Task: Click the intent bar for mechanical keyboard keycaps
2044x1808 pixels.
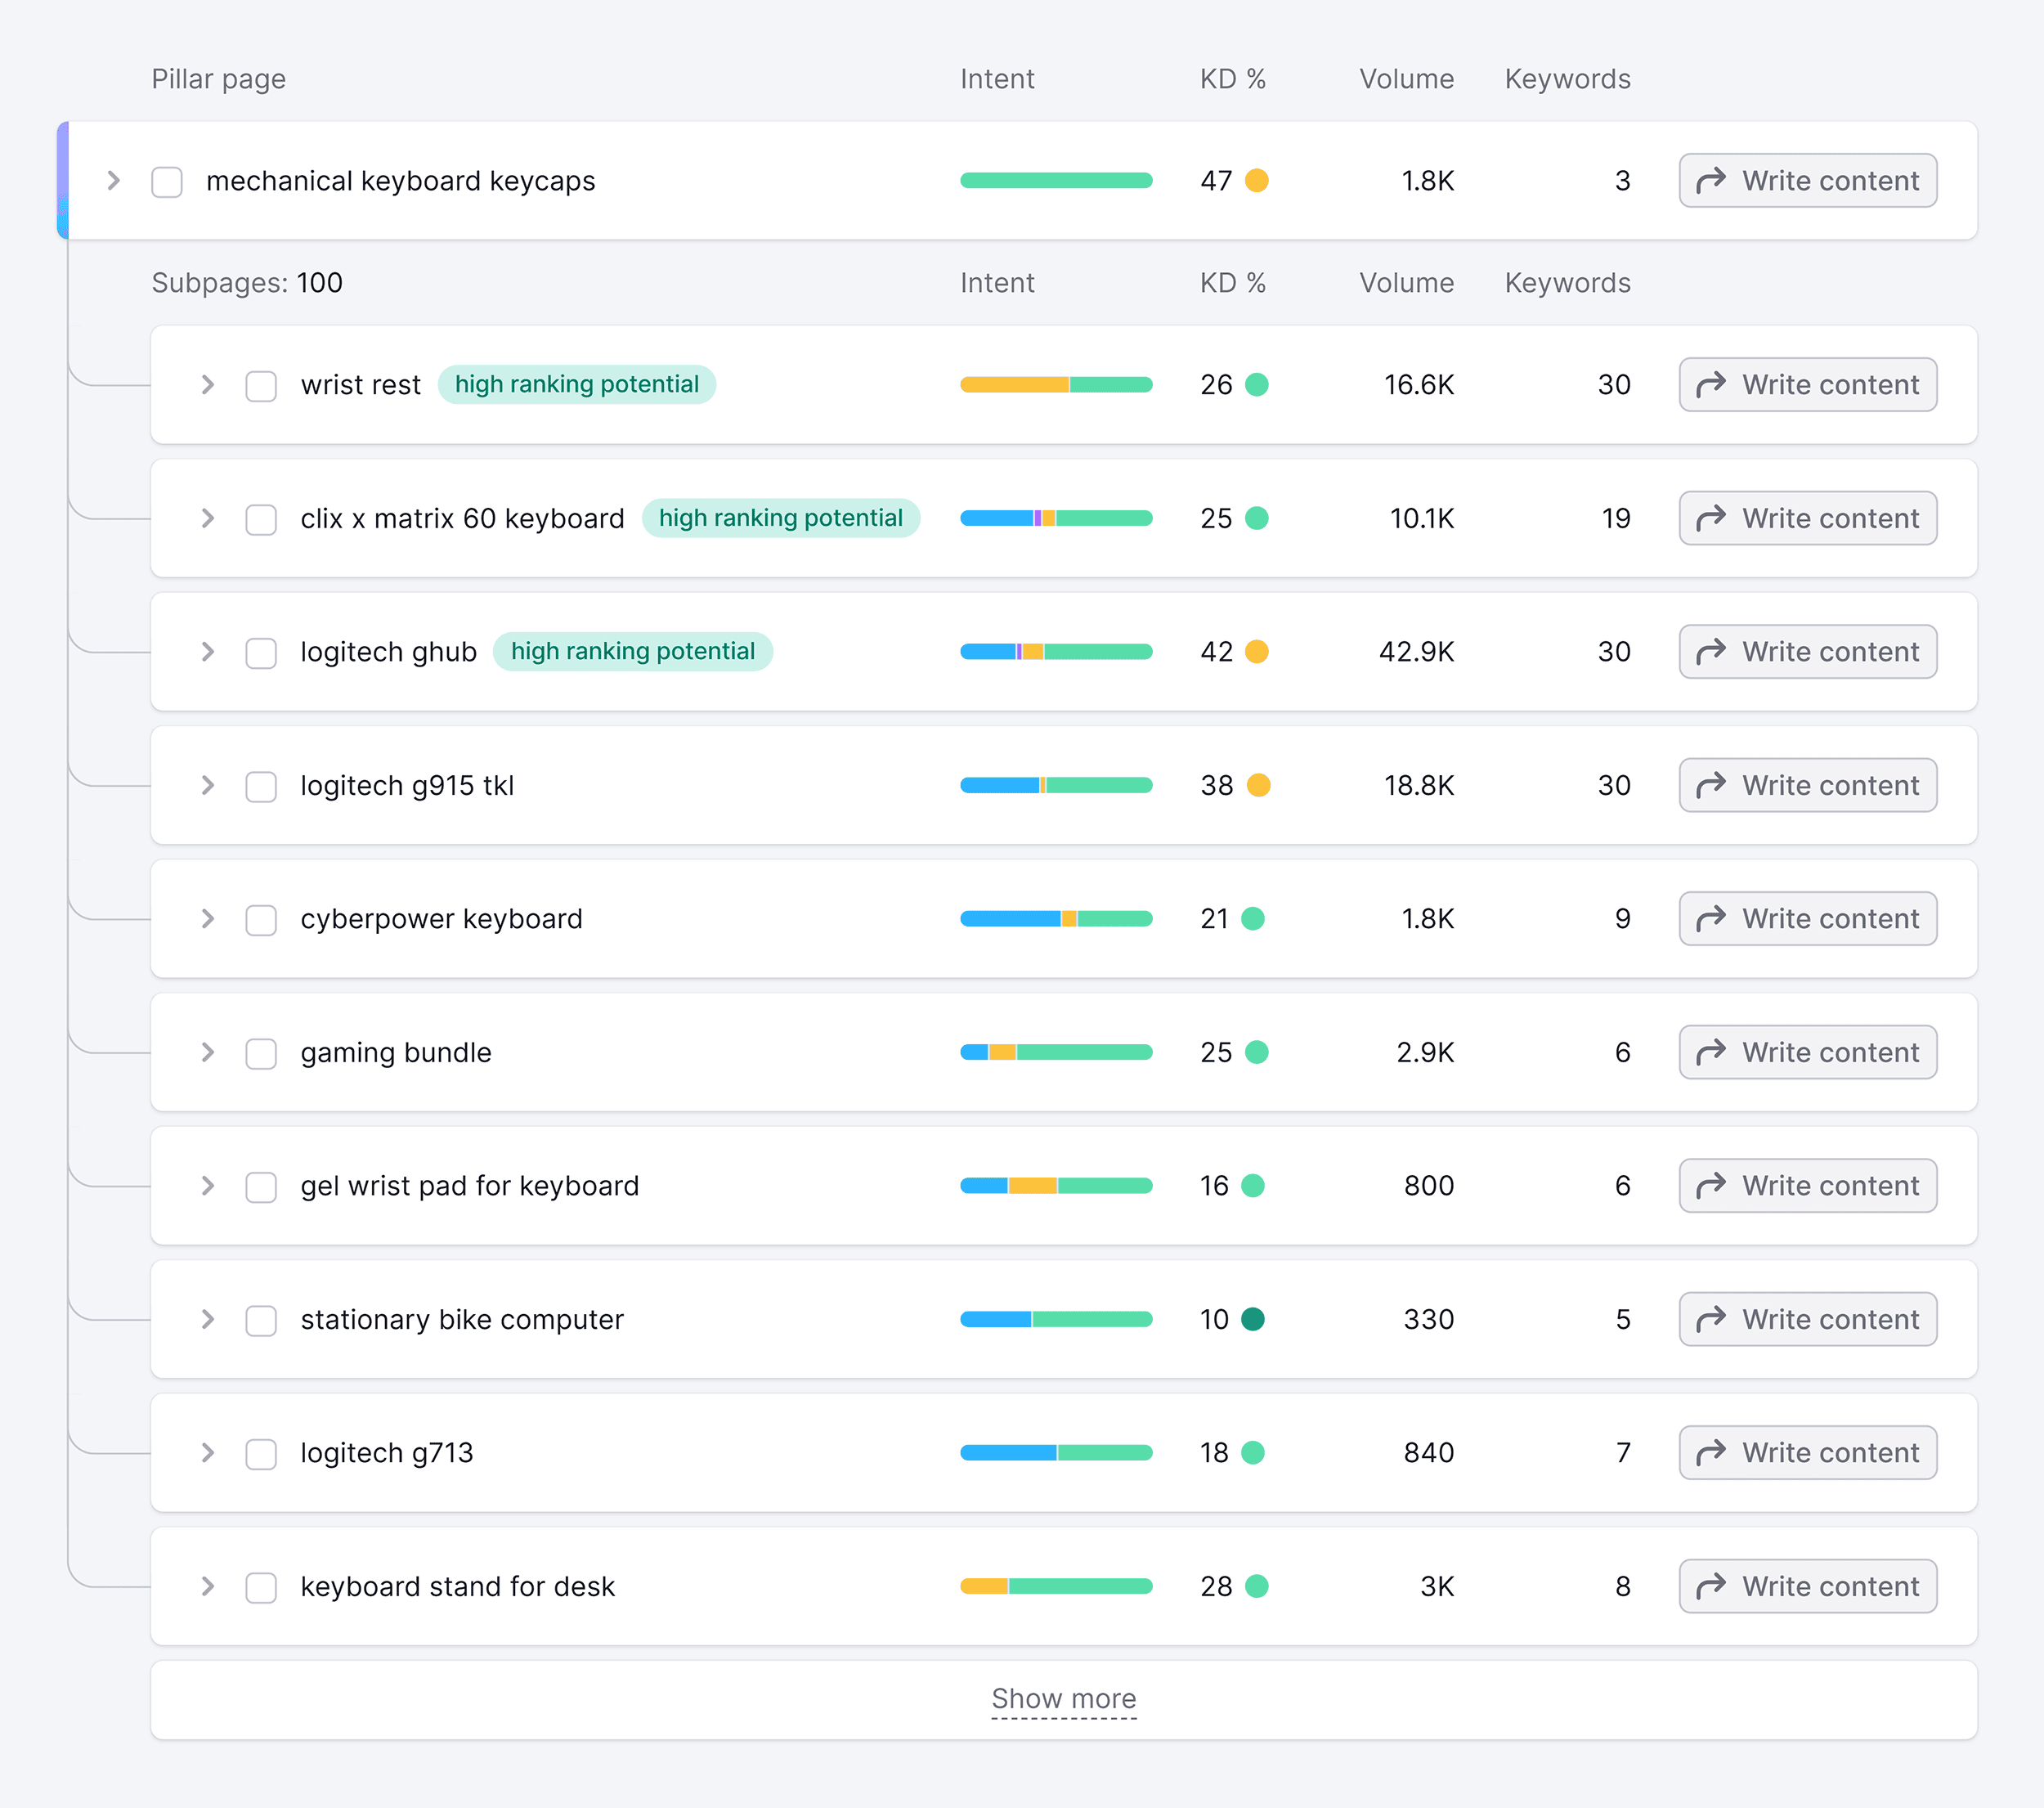Action: 1056,181
